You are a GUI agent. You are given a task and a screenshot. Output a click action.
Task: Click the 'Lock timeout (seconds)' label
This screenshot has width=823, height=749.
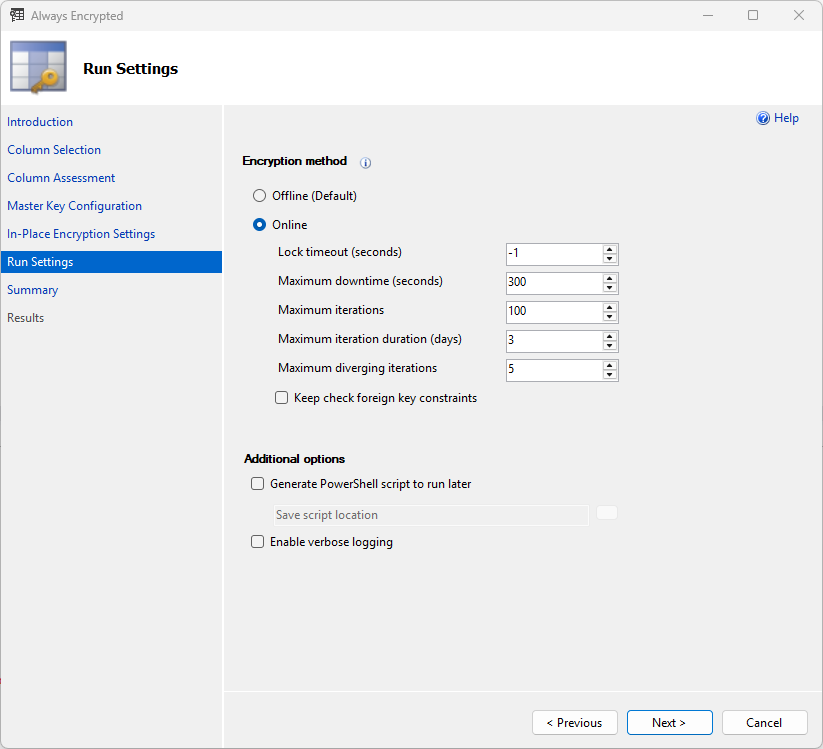pos(340,252)
